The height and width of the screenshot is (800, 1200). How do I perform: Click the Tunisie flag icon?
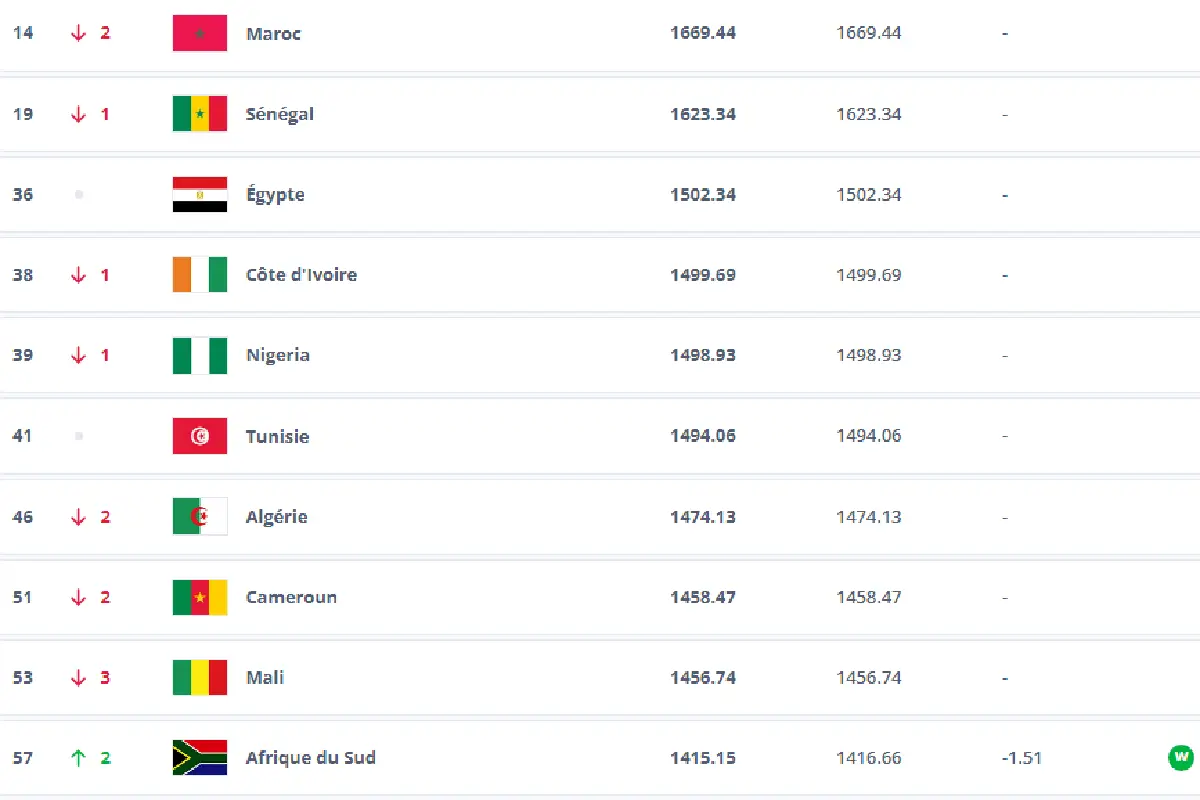click(200, 436)
